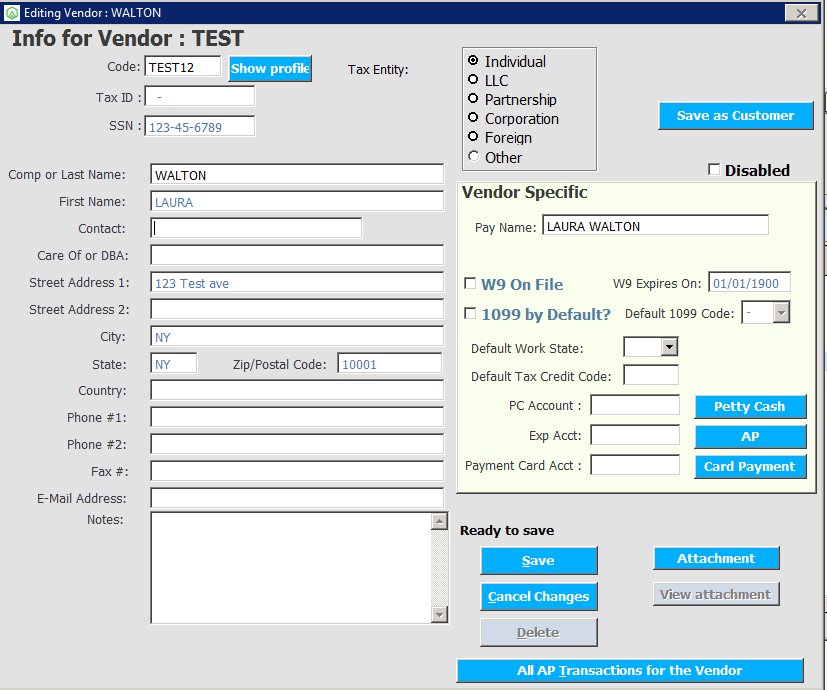
Task: Click the Delete button
Action: pyautogui.click(x=538, y=632)
